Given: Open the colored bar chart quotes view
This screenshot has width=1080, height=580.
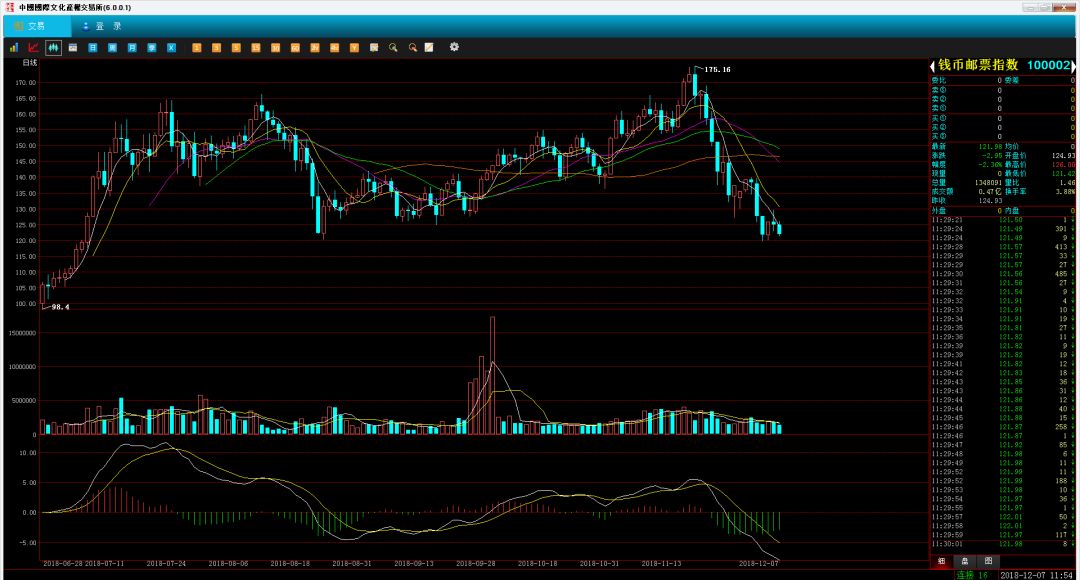Looking at the screenshot, I should click(x=14, y=48).
